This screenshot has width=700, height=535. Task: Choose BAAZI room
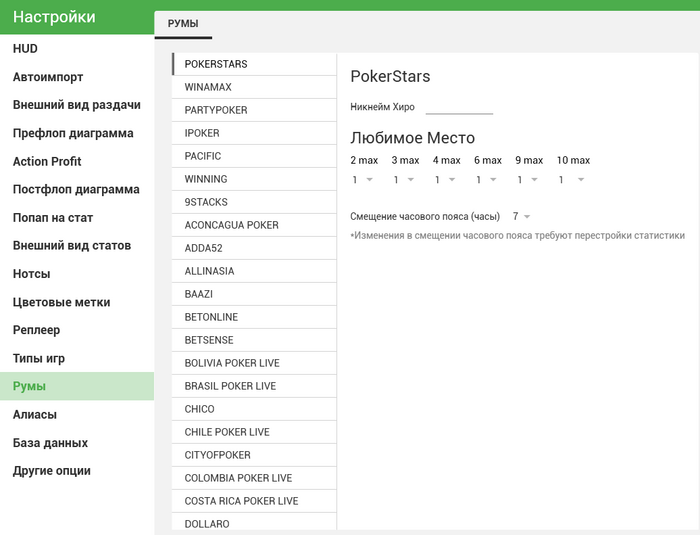(254, 294)
